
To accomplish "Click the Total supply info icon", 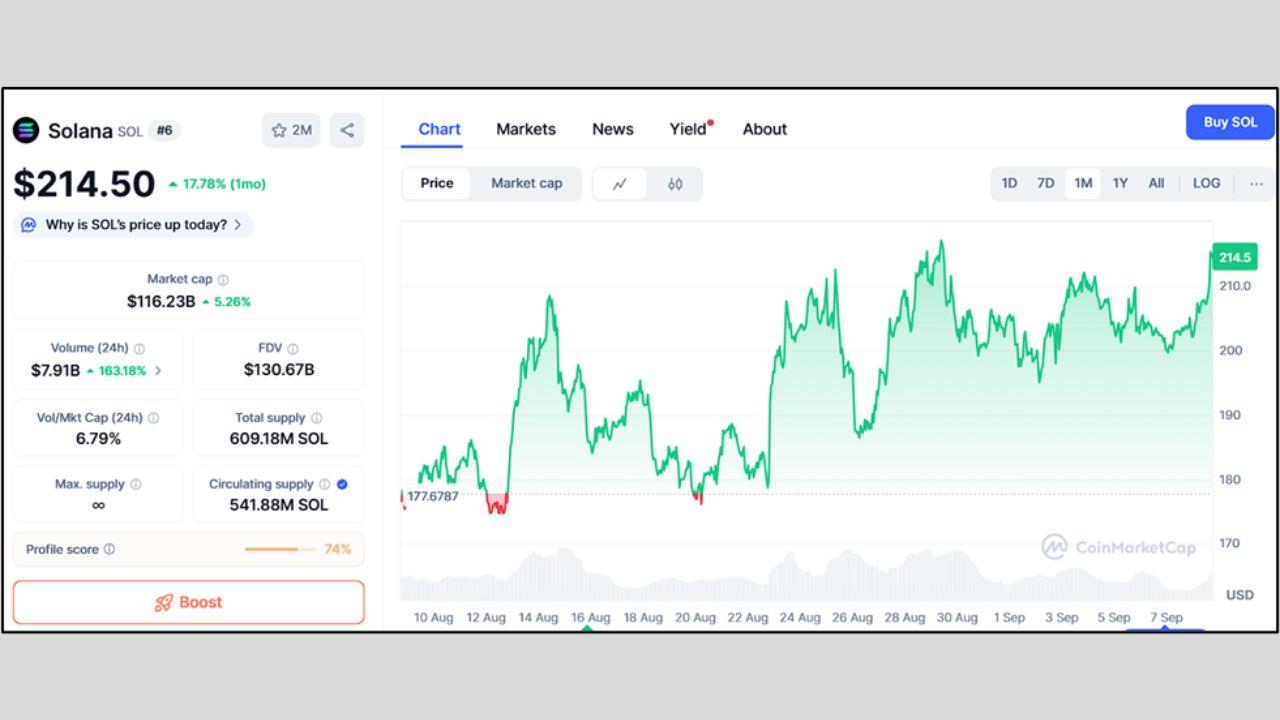I will (317, 418).
